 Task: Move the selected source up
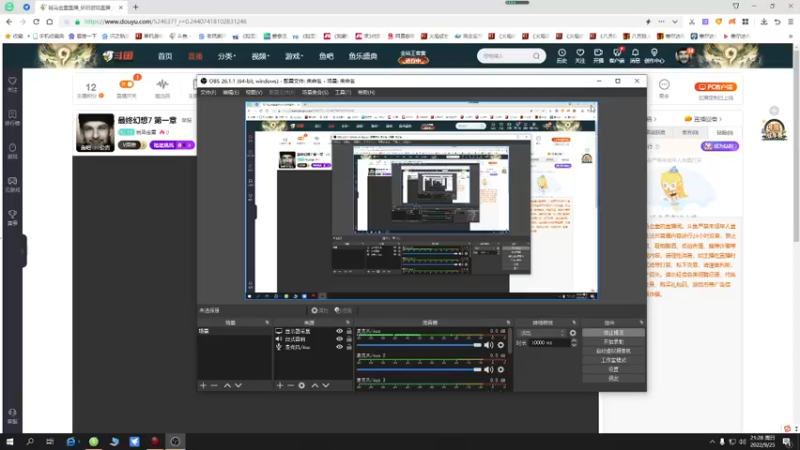click(315, 386)
